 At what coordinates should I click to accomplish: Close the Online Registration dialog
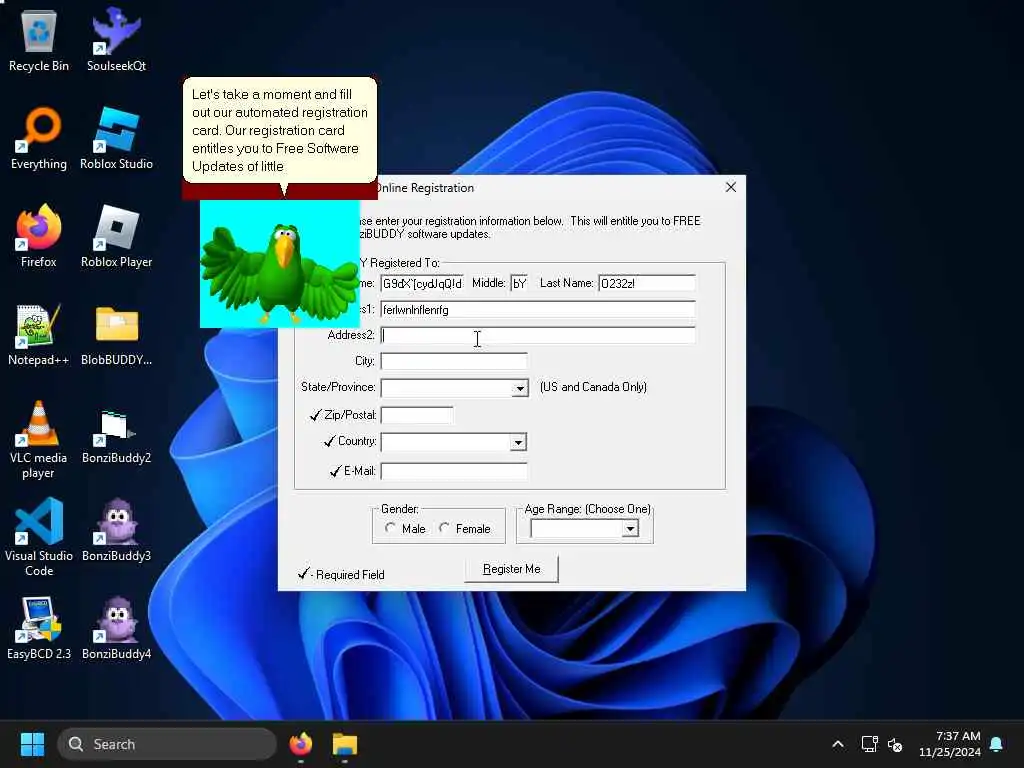tap(731, 187)
